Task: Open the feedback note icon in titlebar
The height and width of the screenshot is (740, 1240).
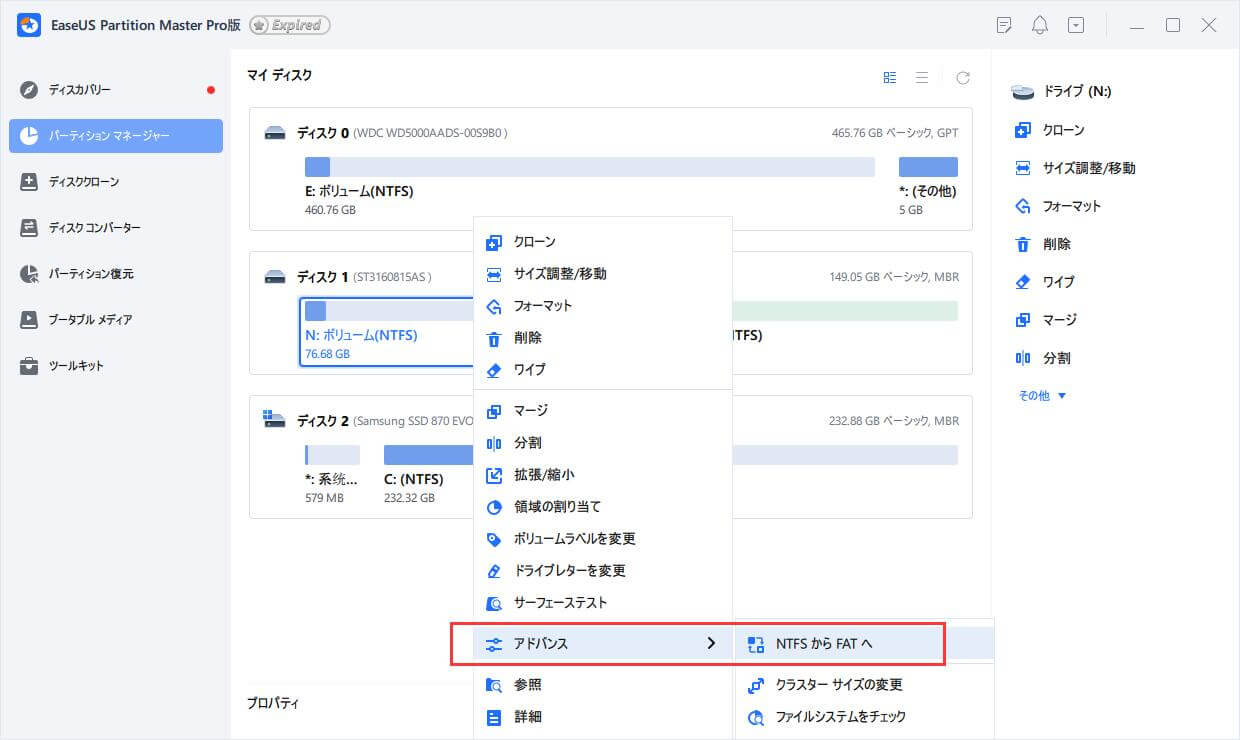Action: [x=1004, y=24]
